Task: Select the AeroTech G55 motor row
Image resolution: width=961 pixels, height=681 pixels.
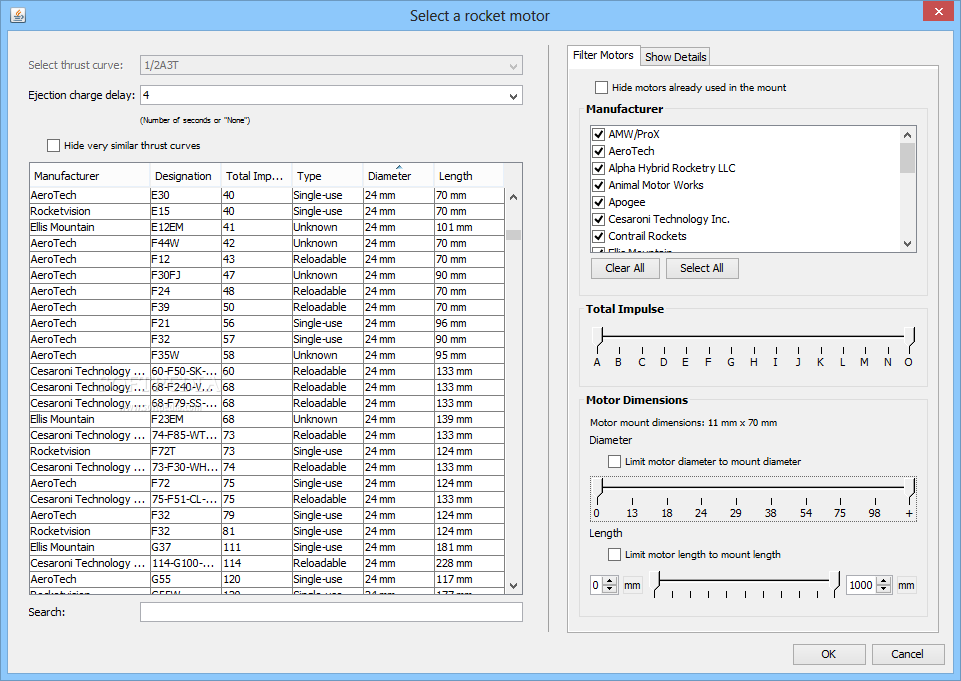Action: [267, 579]
